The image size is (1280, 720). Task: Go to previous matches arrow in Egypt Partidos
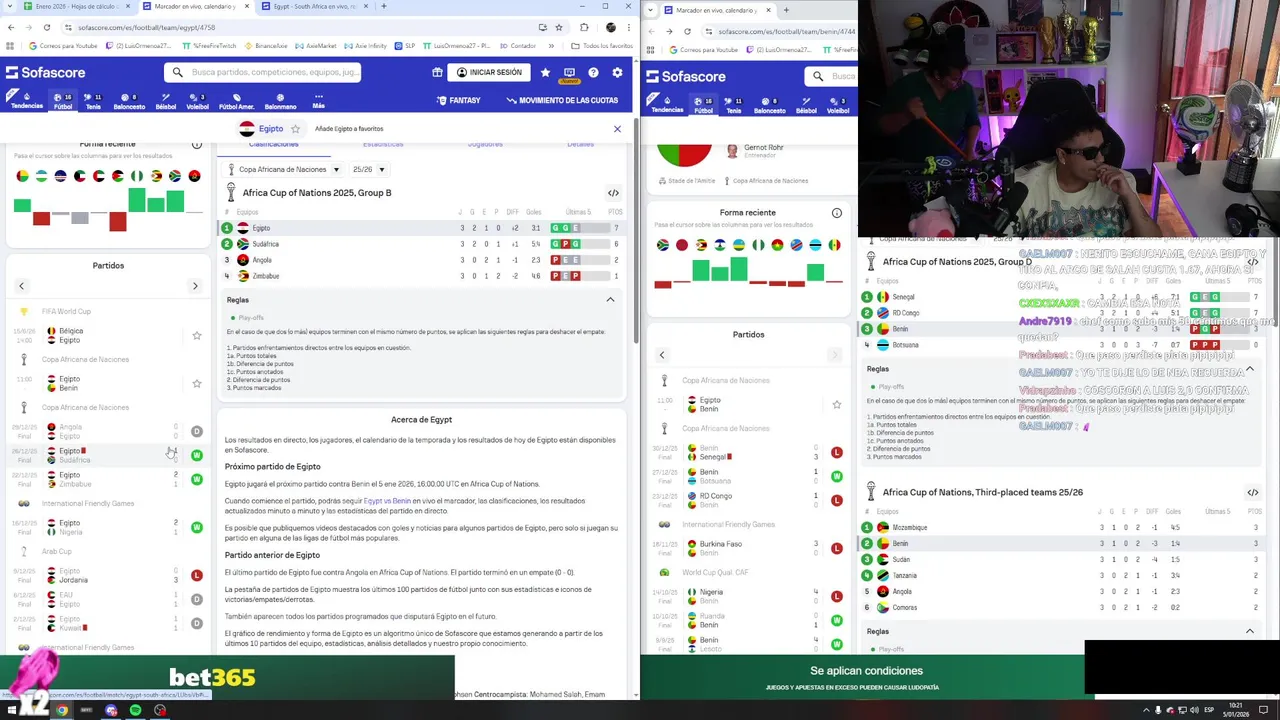(21, 286)
